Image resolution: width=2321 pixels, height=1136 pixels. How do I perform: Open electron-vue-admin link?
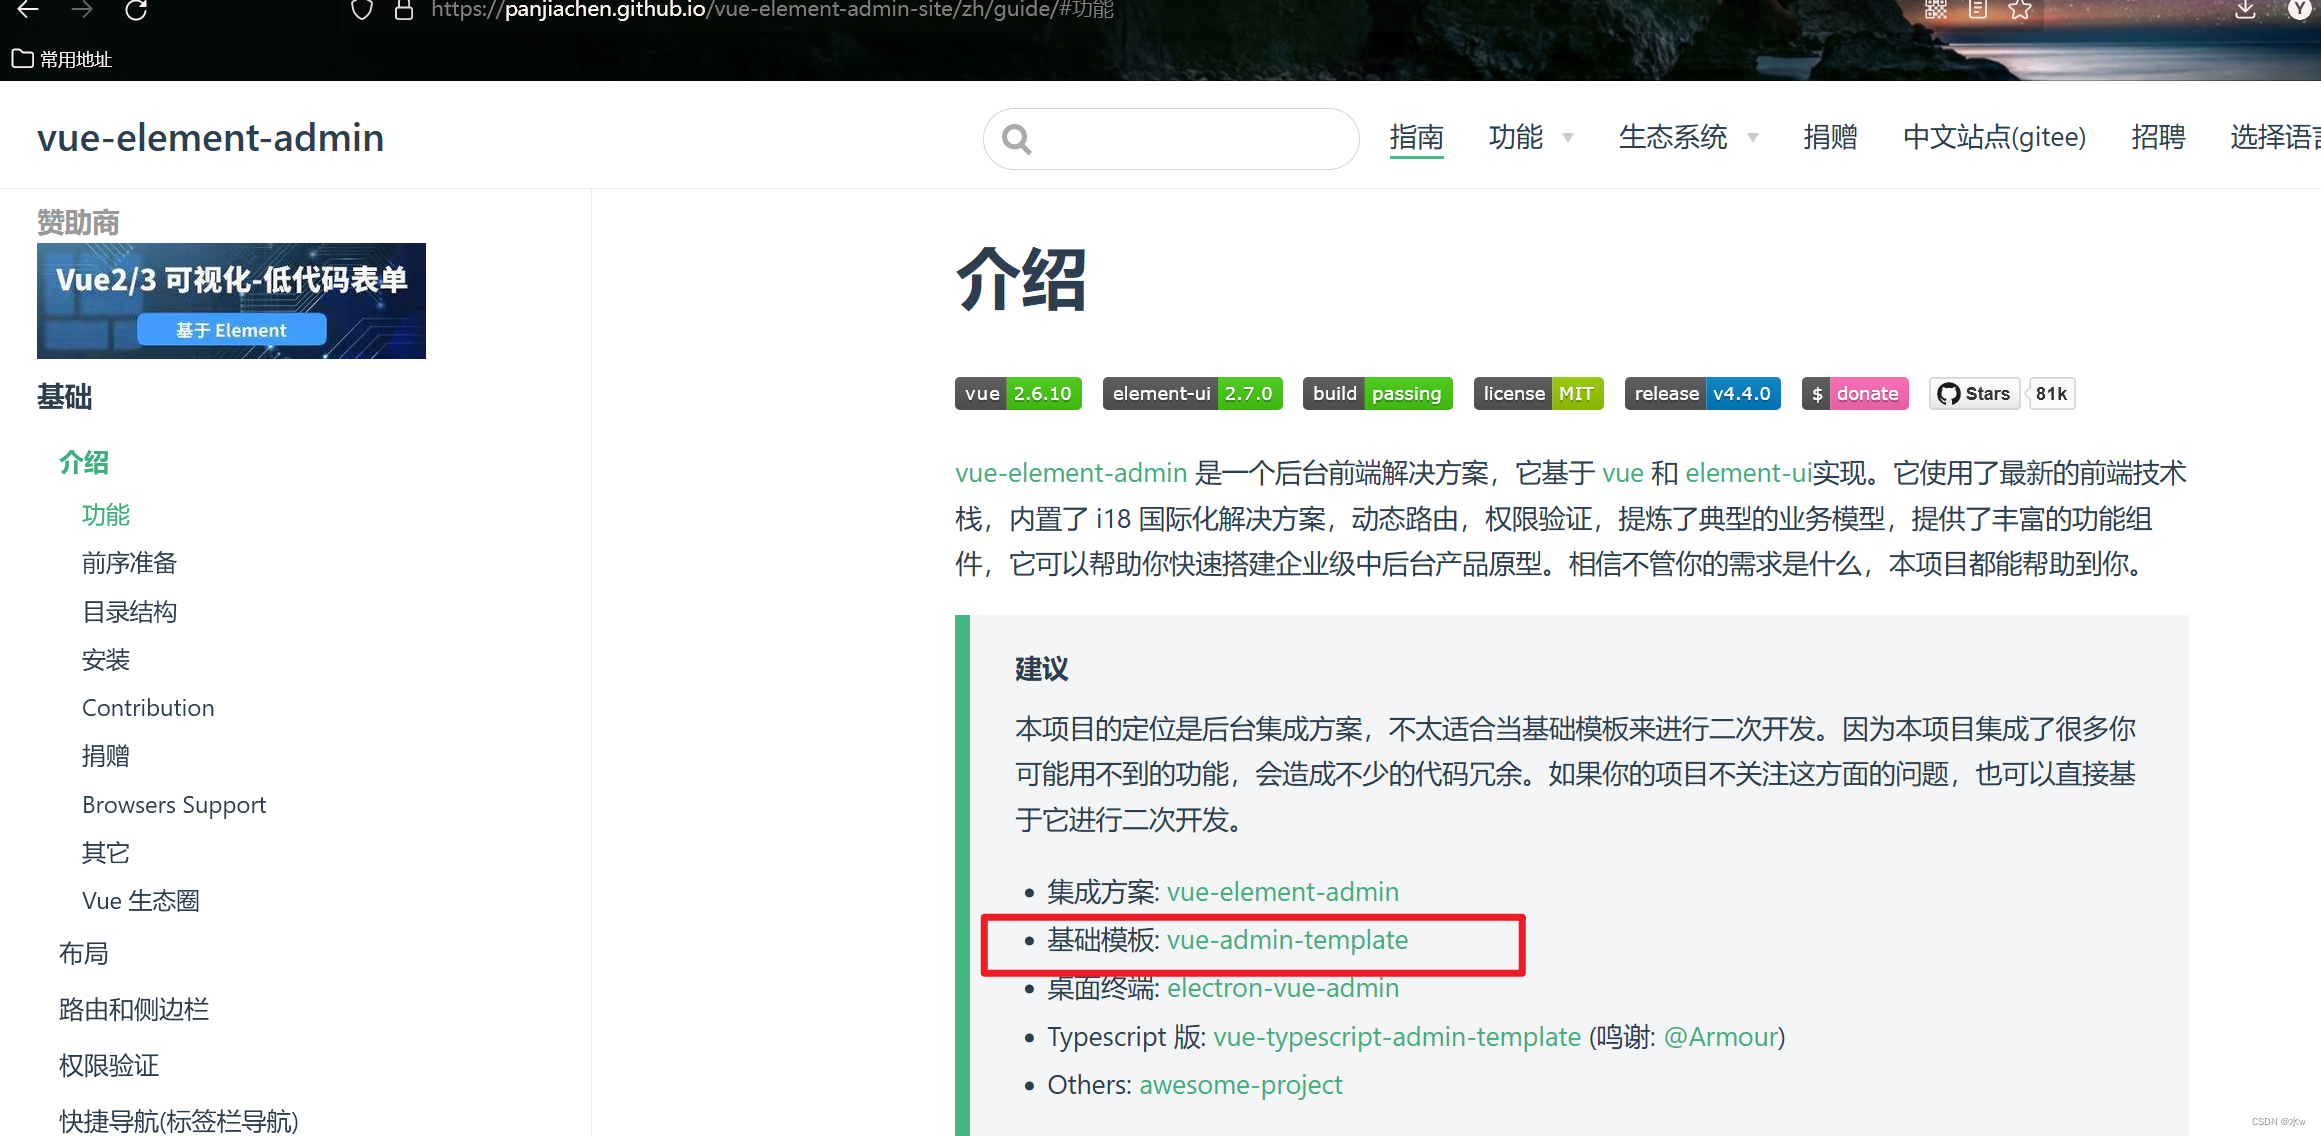[1283, 988]
